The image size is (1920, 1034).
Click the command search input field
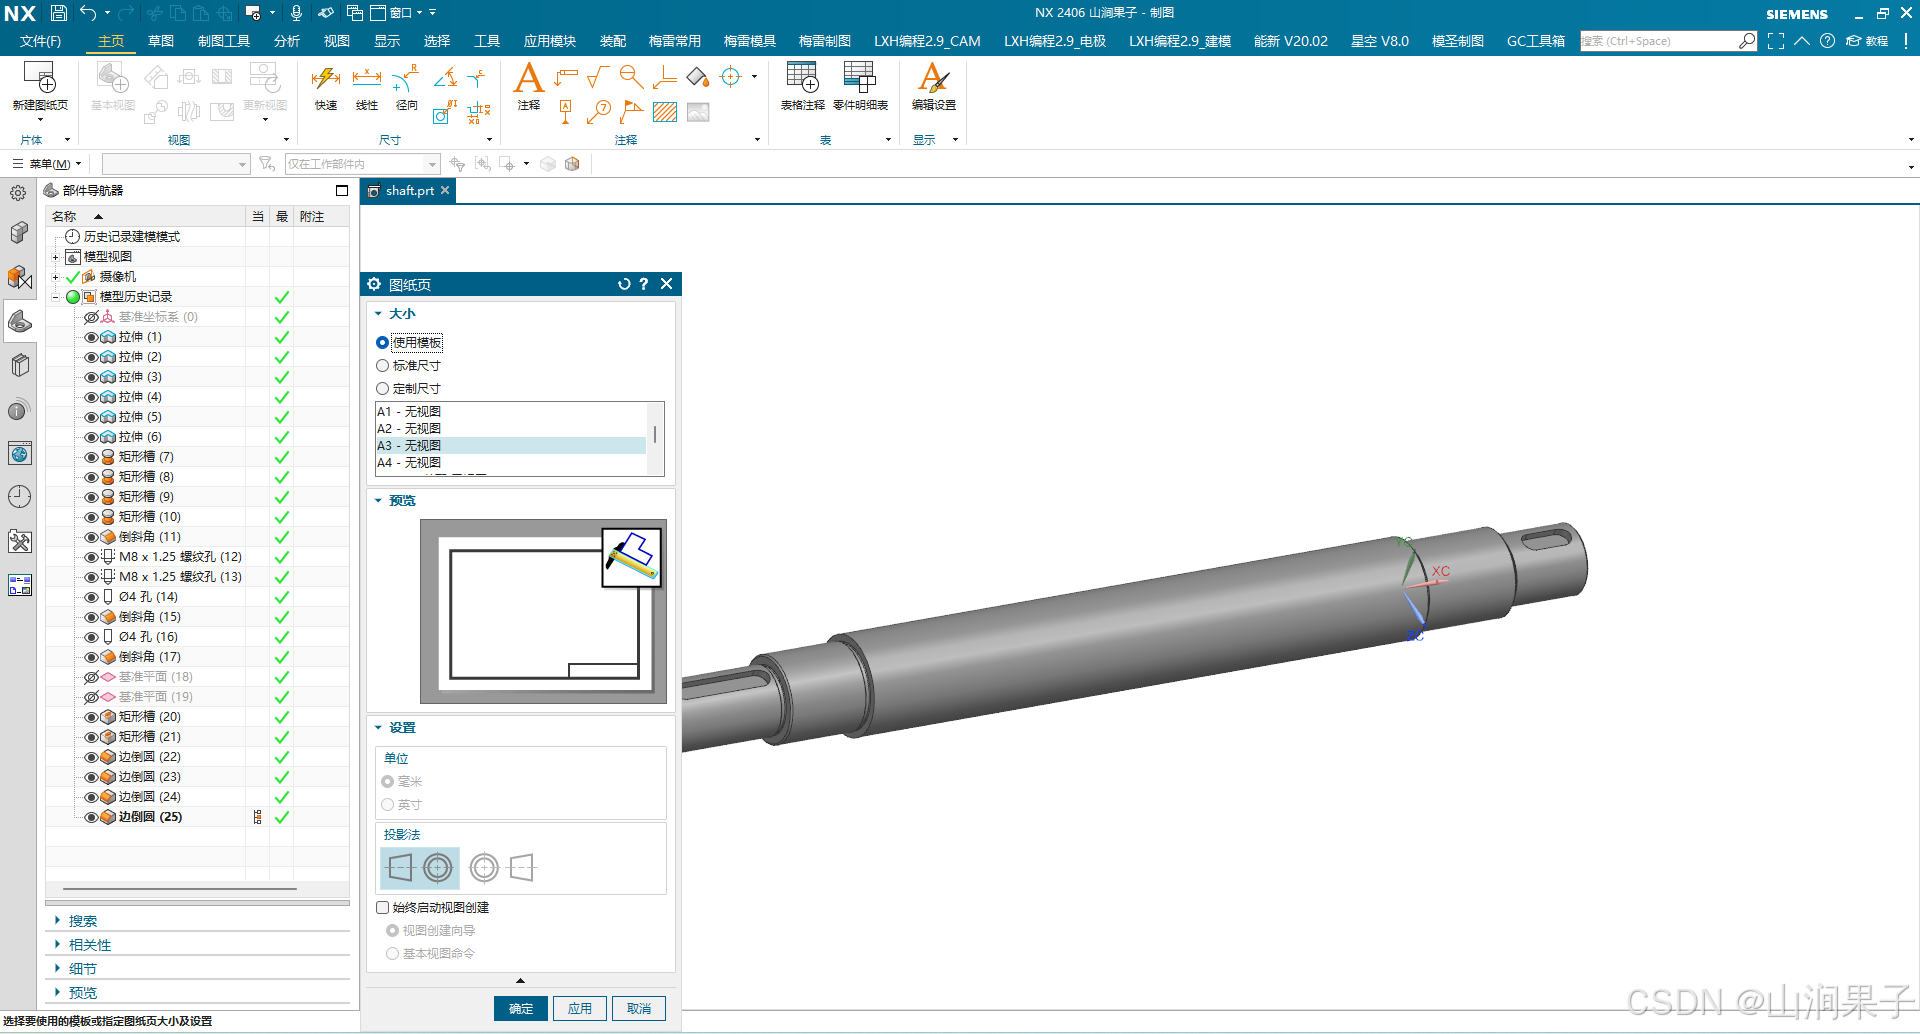(x=1659, y=41)
